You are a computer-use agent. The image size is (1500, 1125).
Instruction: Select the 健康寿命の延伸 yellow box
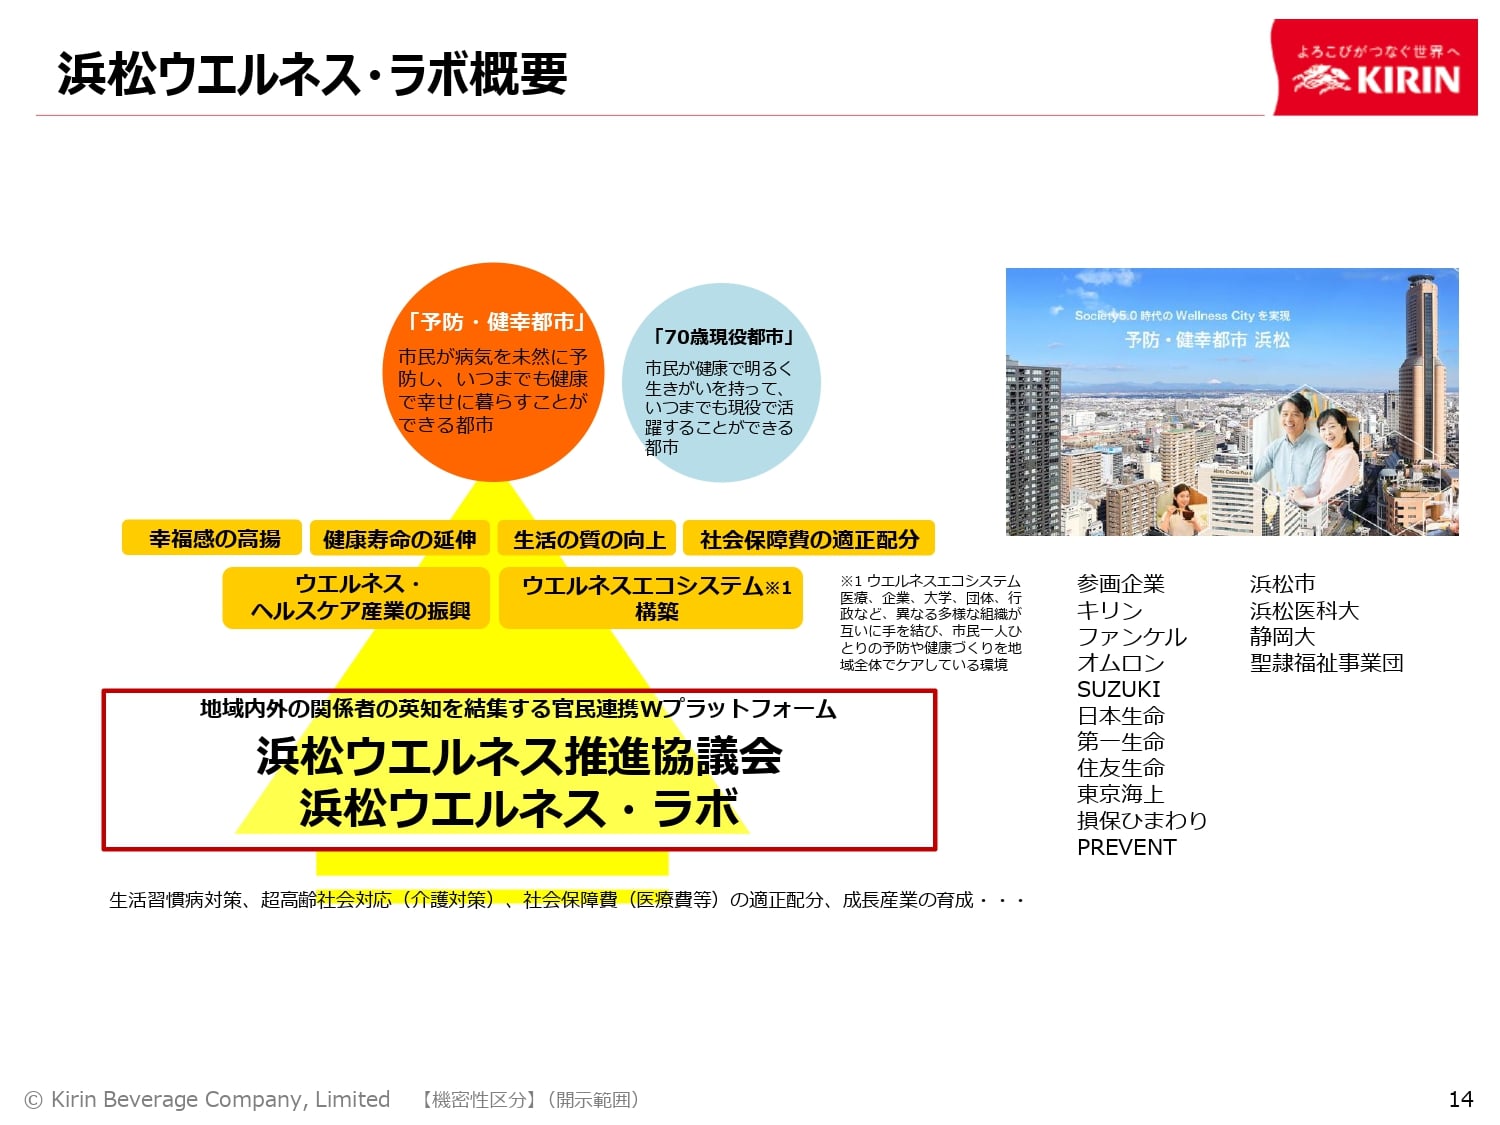pyautogui.click(x=400, y=538)
